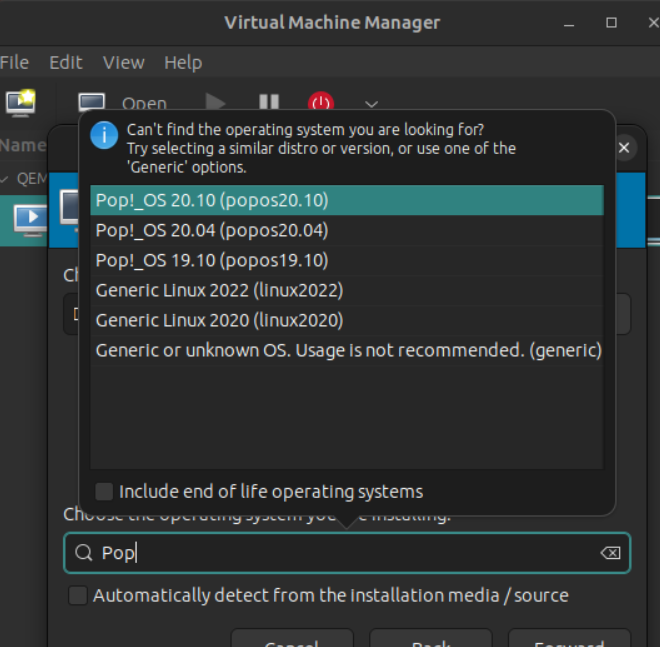This screenshot has height=647, width=660.
Task: Enable Include end of life operating systems
Action: 104,491
